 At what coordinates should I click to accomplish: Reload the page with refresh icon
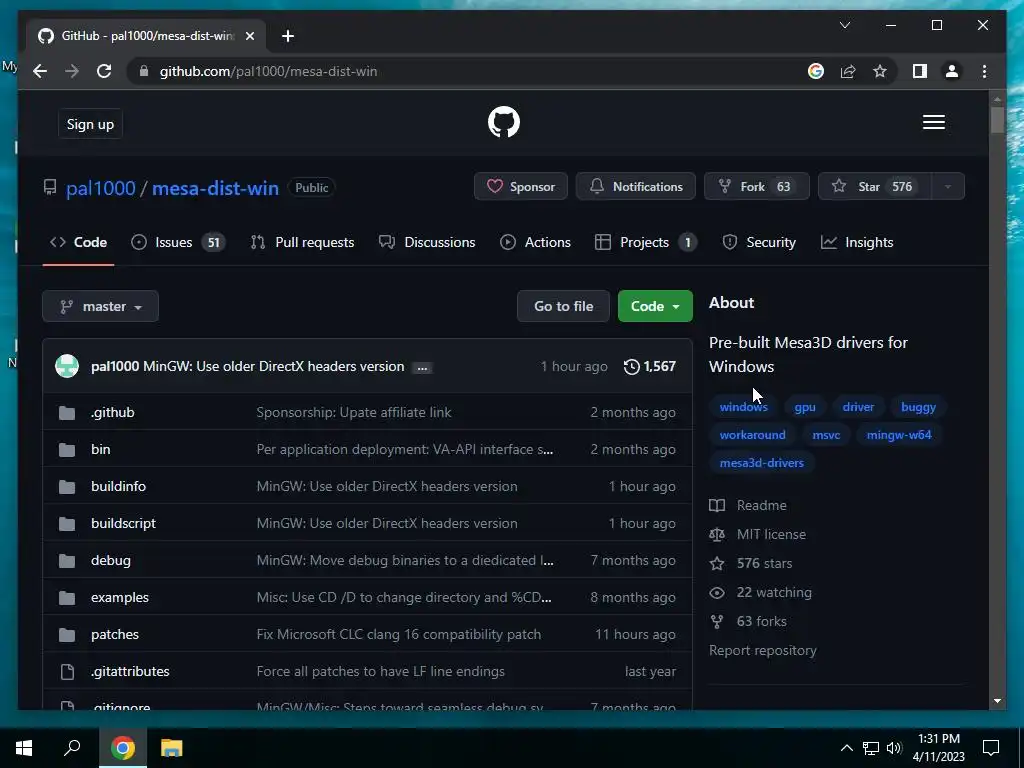click(104, 71)
